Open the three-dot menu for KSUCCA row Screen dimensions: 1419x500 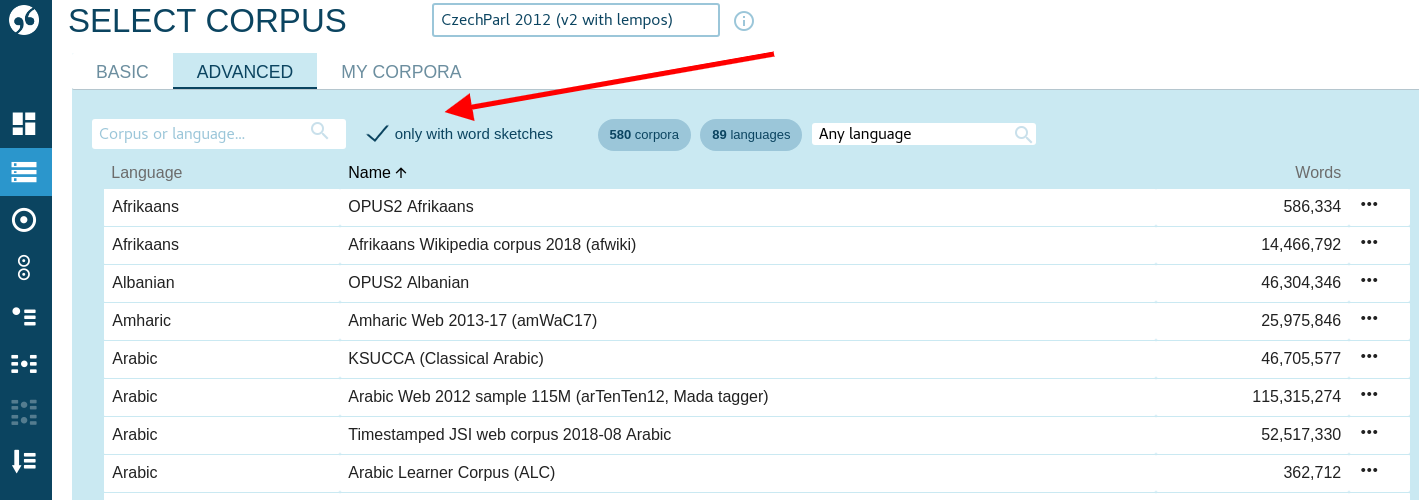tap(1369, 357)
